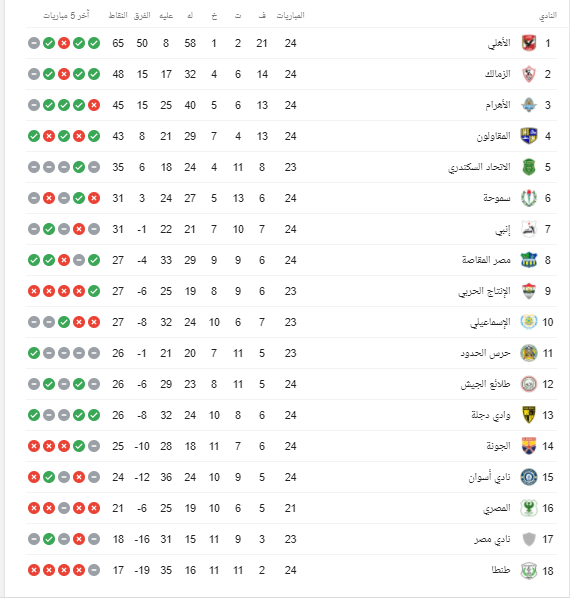Click the طنطا team name in last row
This screenshot has height=602, width=570.
point(501,570)
